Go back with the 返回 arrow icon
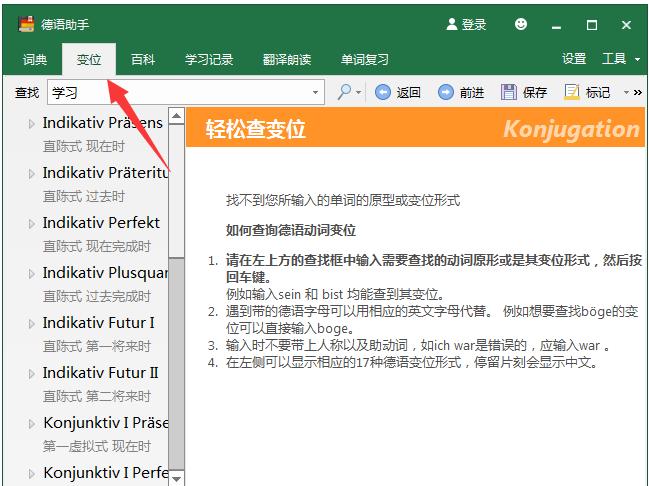 point(383,92)
